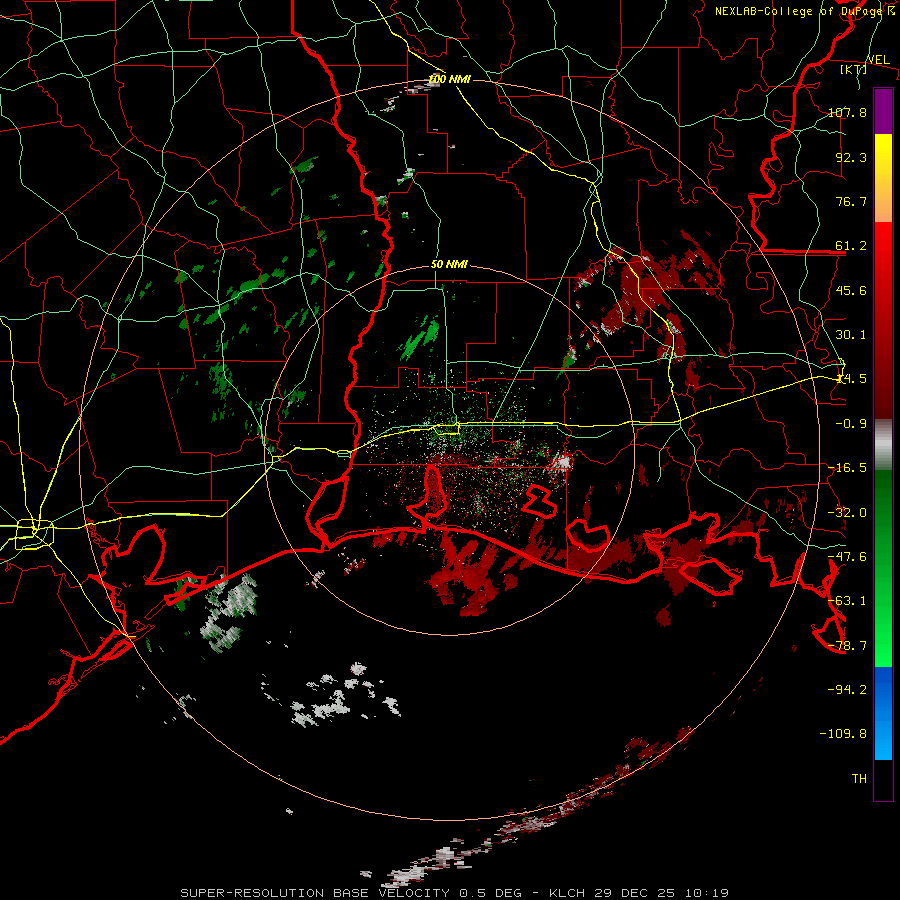Screen dimensions: 900x900
Task: Click the 30.1 value on velocity scale
Action: (x=851, y=335)
